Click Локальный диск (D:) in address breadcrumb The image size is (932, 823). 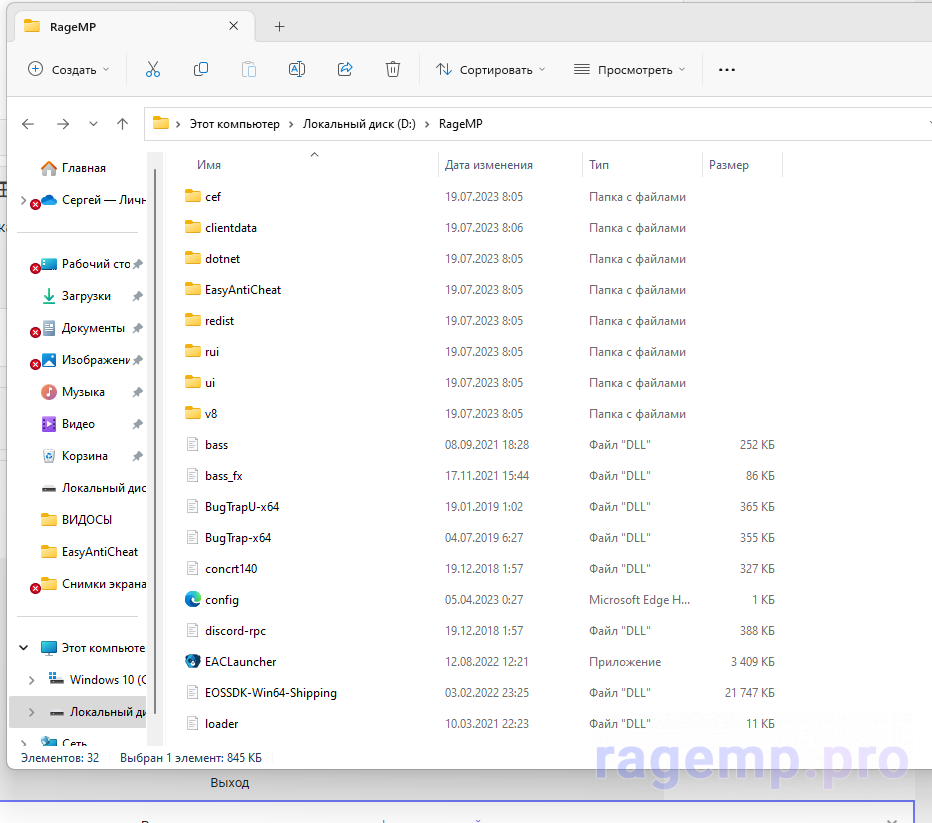pyautogui.click(x=359, y=124)
